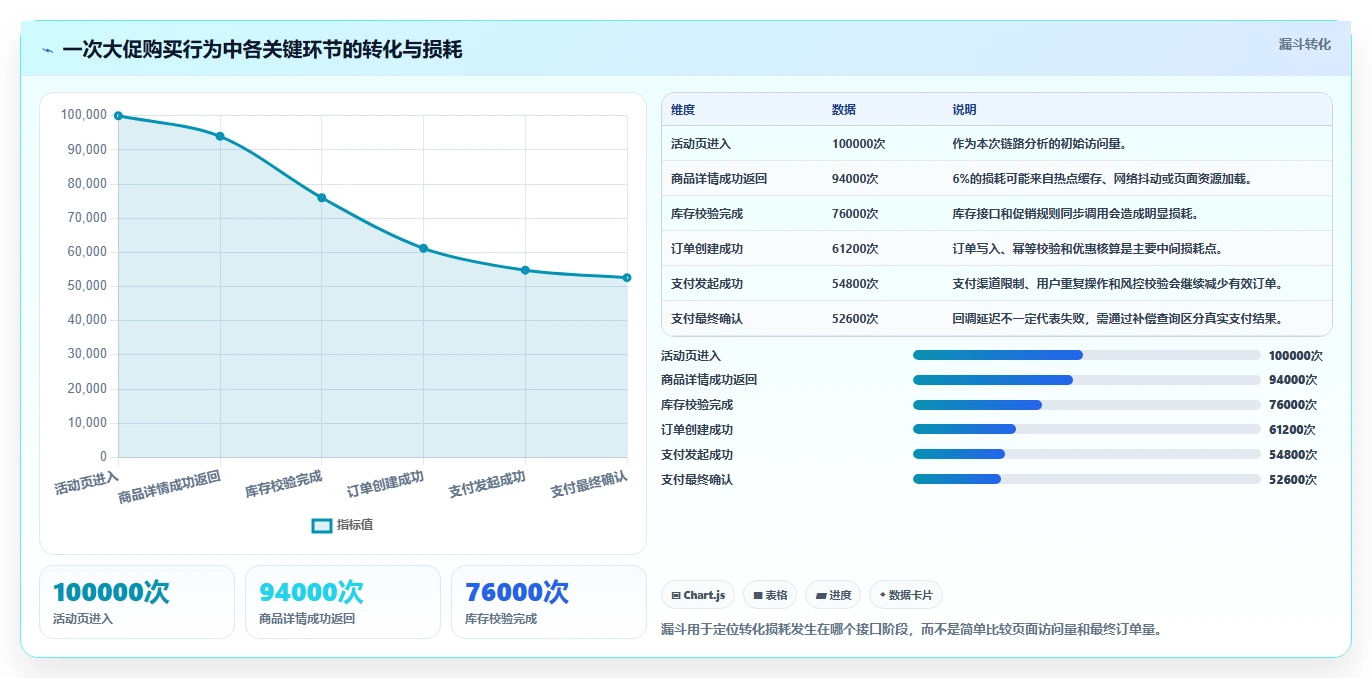Click the 表格 tag

(x=771, y=595)
